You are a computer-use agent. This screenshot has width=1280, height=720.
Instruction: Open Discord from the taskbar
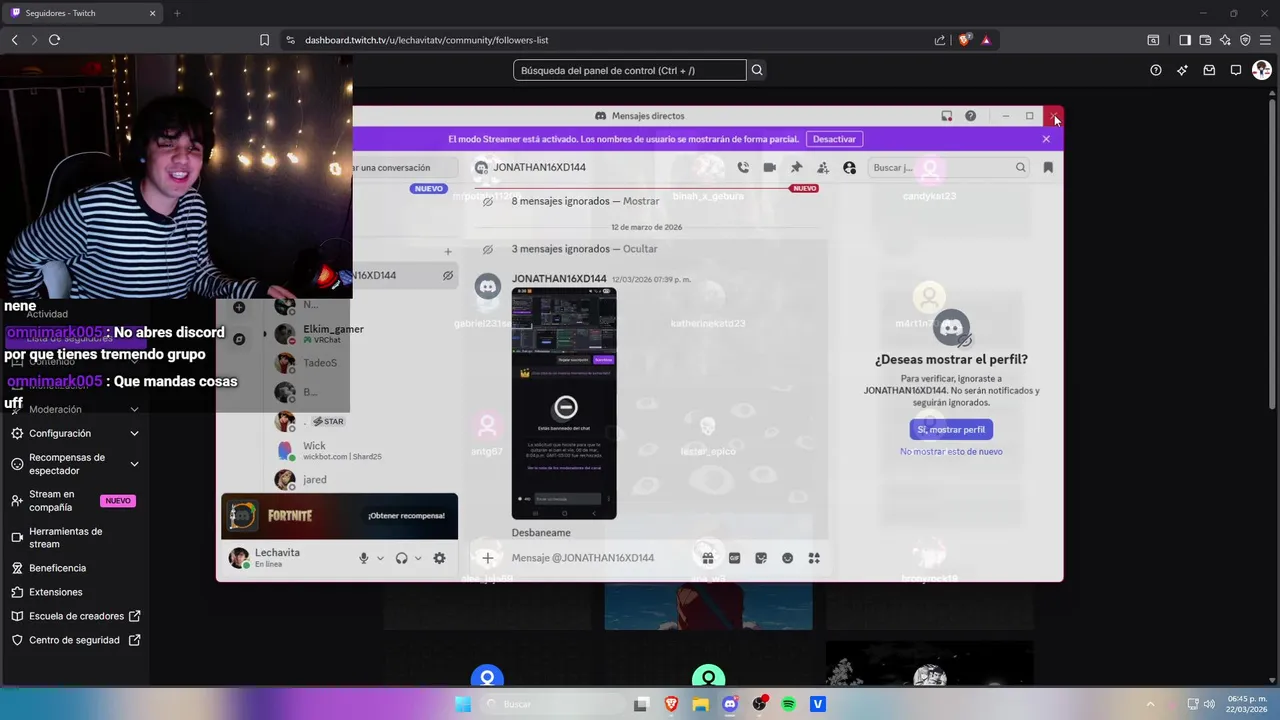pyautogui.click(x=730, y=704)
